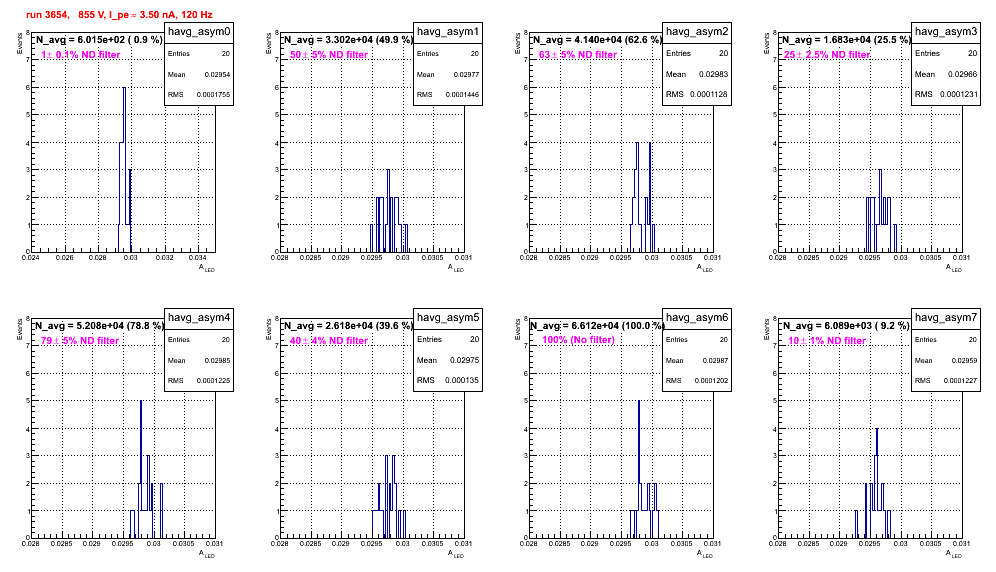
Task: Select the N_avg = 1.683e+04 (25.5 %) label
Action: (x=846, y=40)
